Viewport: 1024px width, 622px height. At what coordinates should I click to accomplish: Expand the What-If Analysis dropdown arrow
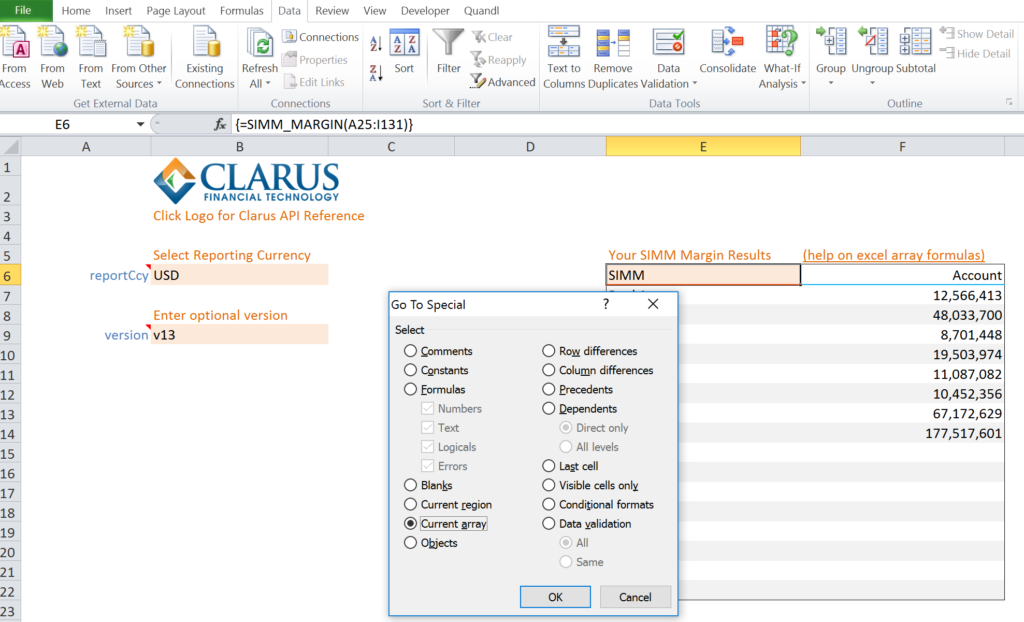[x=803, y=84]
